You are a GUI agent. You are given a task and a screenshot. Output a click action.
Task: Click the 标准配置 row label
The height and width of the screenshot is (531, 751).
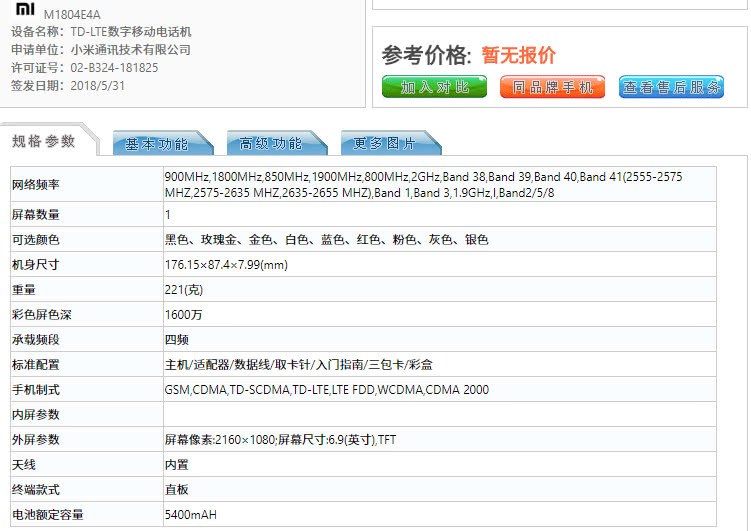click(35, 364)
